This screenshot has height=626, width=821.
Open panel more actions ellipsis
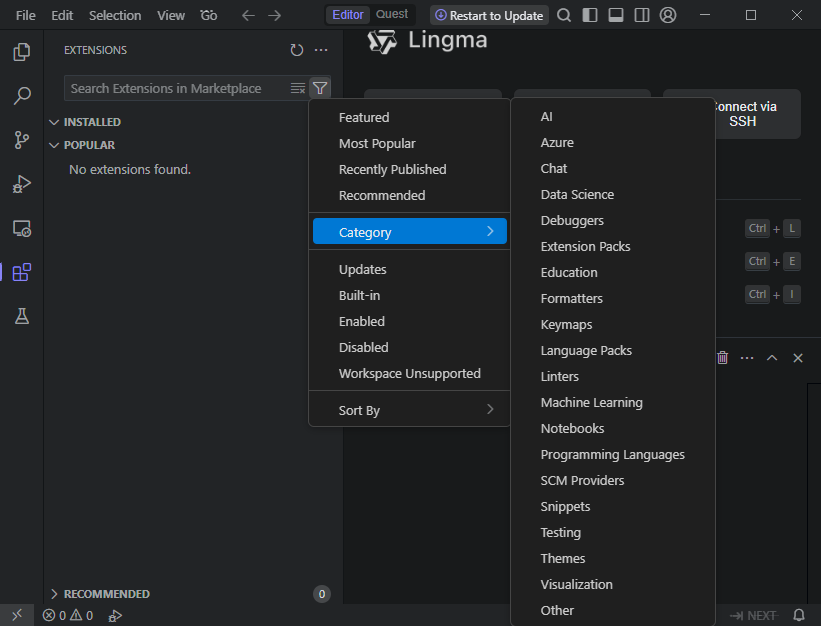coord(747,358)
